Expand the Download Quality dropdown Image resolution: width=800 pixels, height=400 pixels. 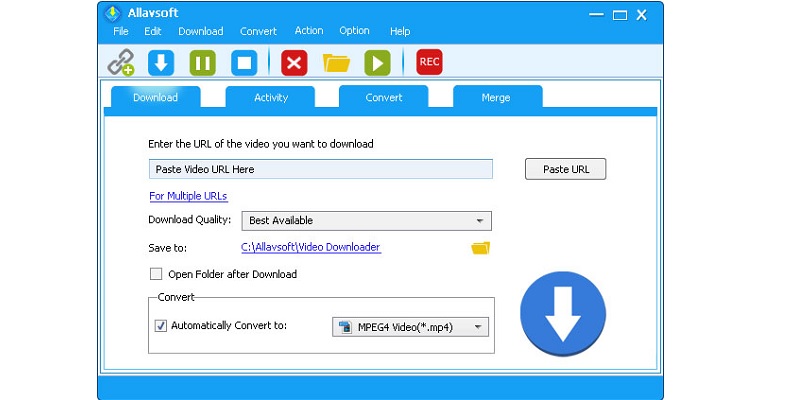tap(366, 221)
